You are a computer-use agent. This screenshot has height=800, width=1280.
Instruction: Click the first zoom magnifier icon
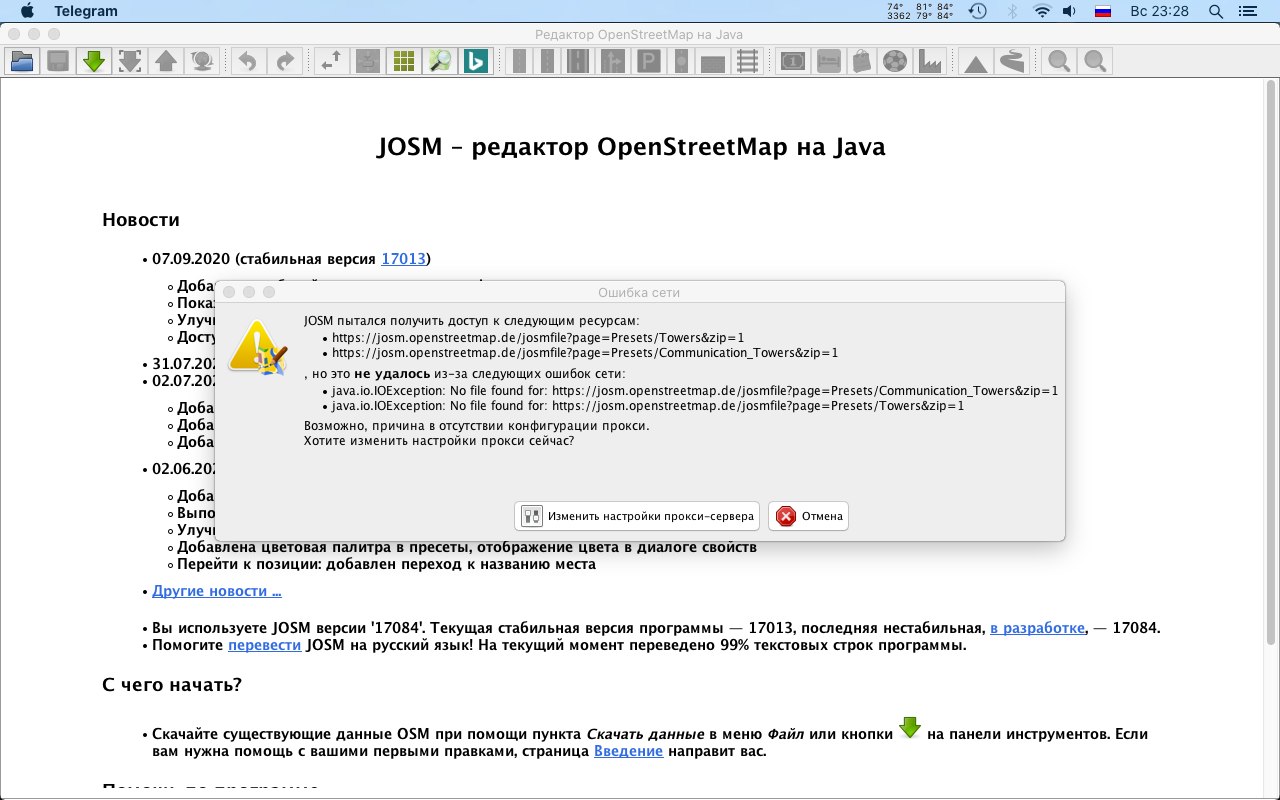(1058, 61)
